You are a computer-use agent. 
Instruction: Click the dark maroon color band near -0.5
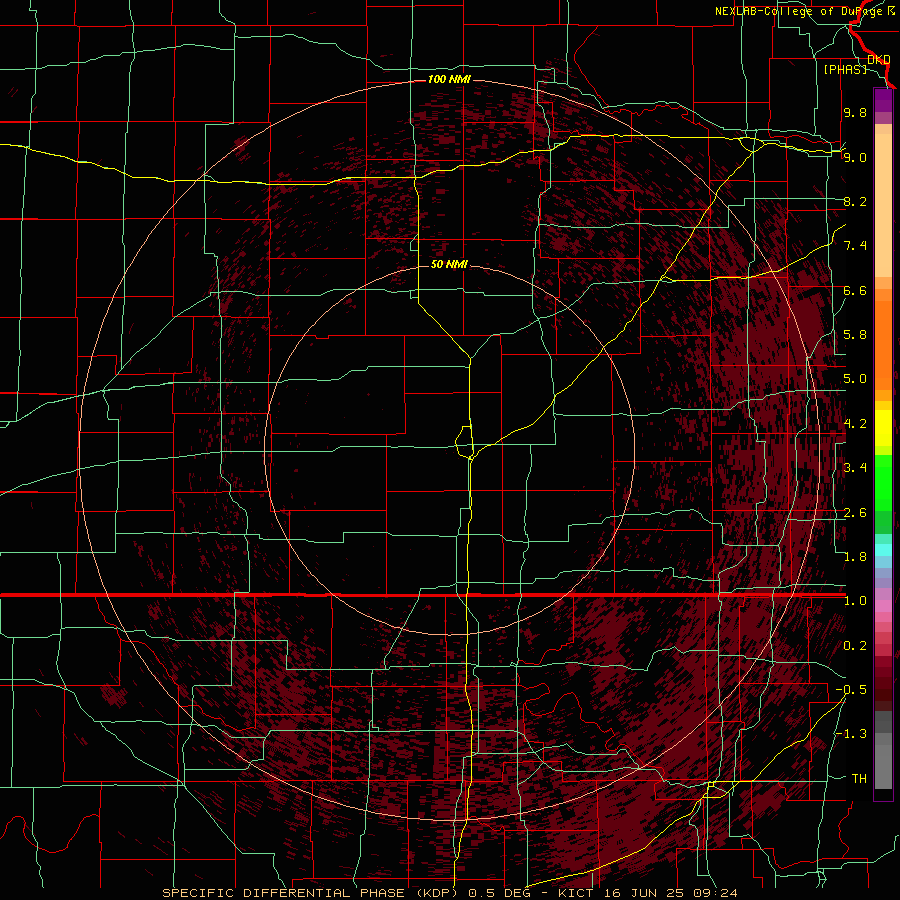click(x=883, y=690)
